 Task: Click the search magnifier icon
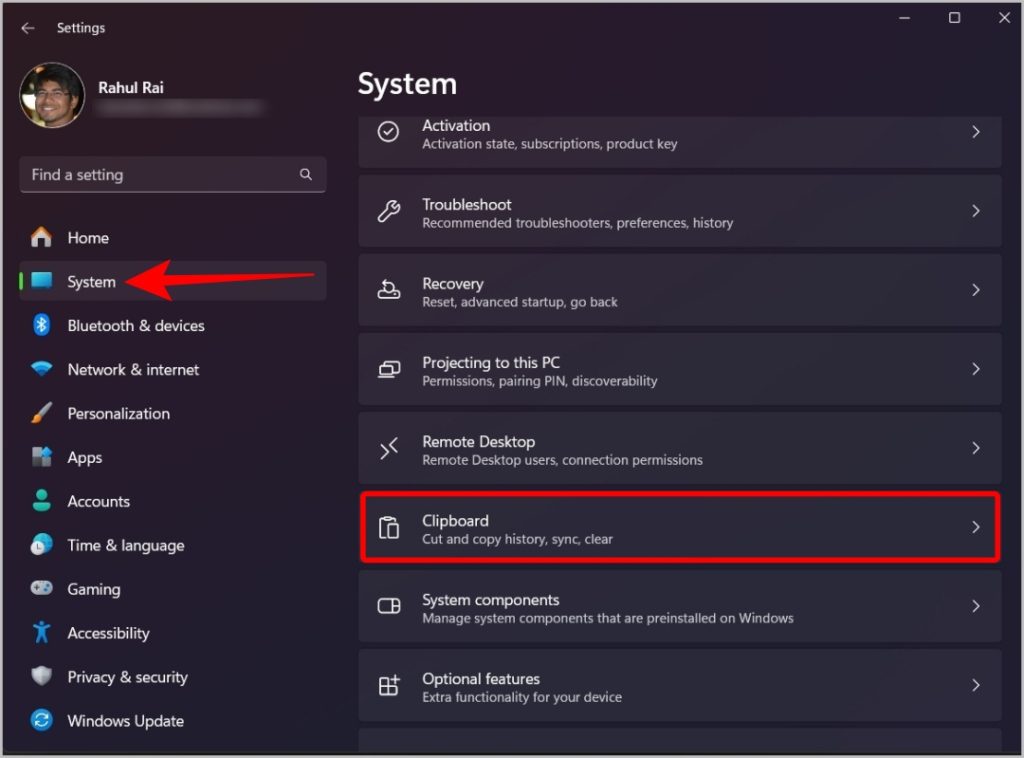(x=306, y=174)
